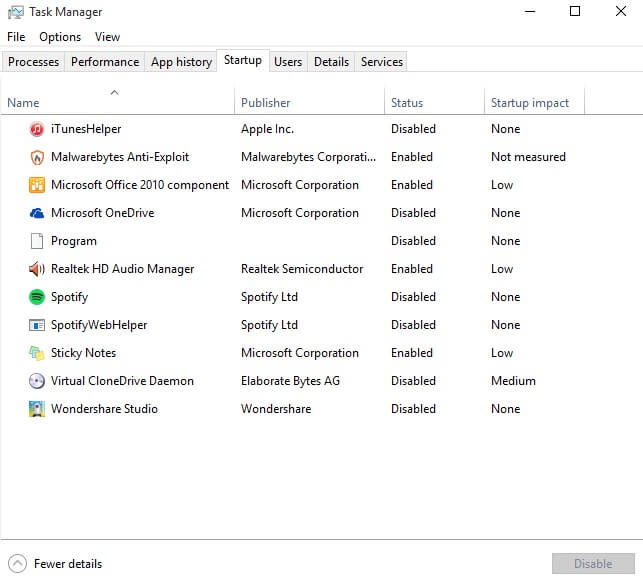The height and width of the screenshot is (585, 643).
Task: Click Spotify Ltd publisher in SpotifyWebHelper row
Action: click(269, 325)
